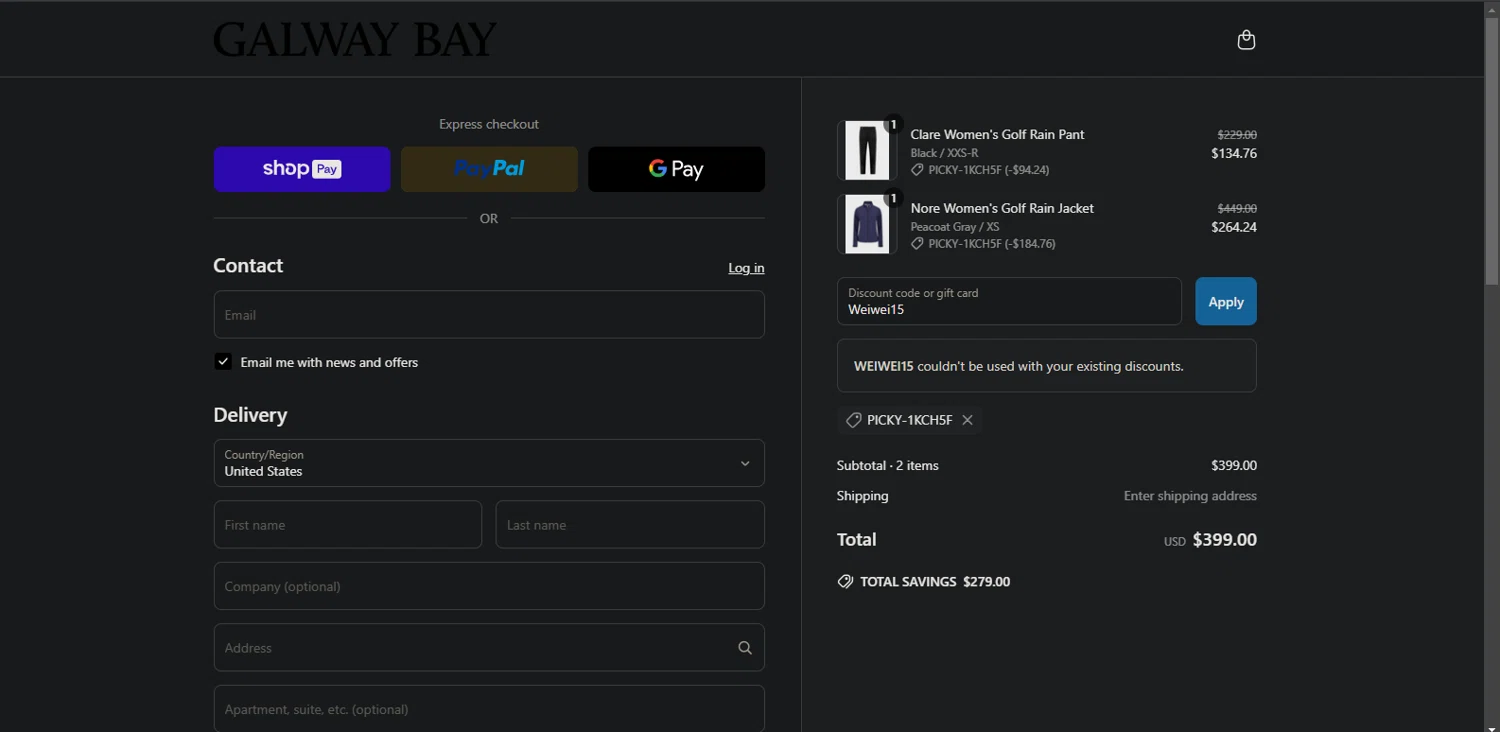Click the discount tag icon under Rain Pant
This screenshot has width=1500, height=732.
click(x=917, y=170)
